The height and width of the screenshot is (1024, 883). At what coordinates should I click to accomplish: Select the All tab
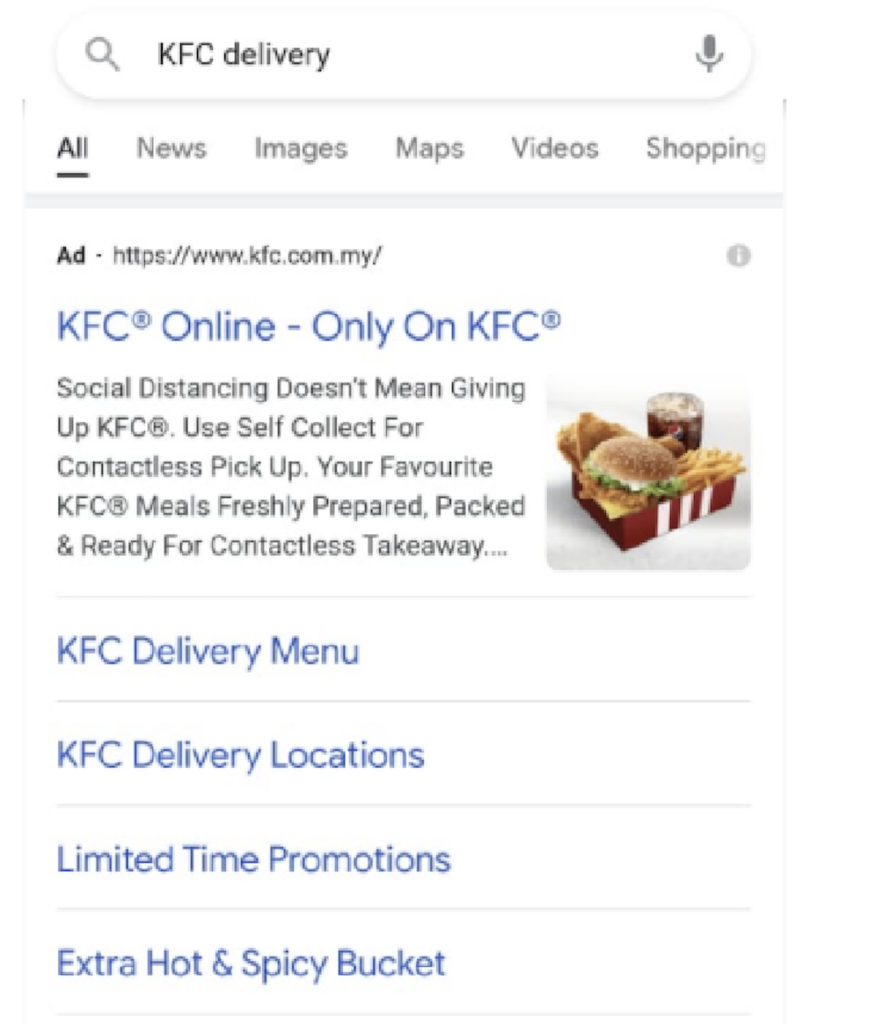click(x=72, y=149)
